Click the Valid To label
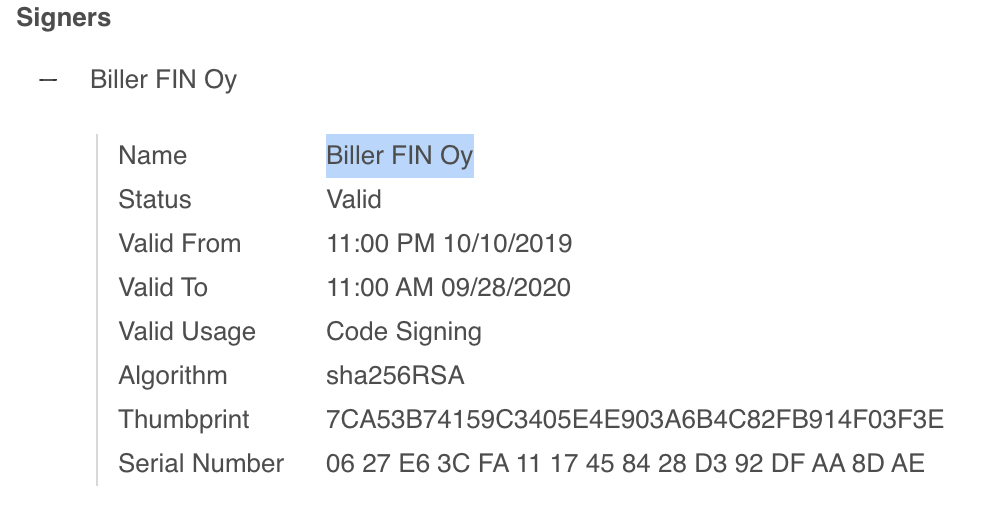The width and height of the screenshot is (984, 506). pos(163,288)
